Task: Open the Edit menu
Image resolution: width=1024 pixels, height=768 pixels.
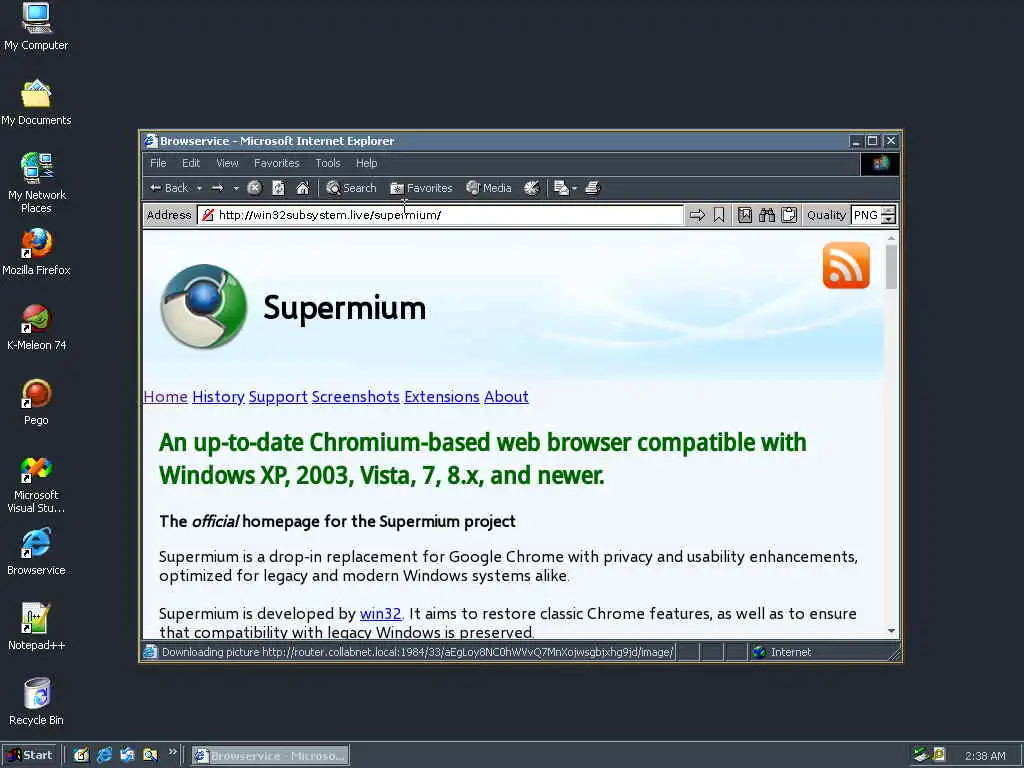Action: pyautogui.click(x=191, y=163)
